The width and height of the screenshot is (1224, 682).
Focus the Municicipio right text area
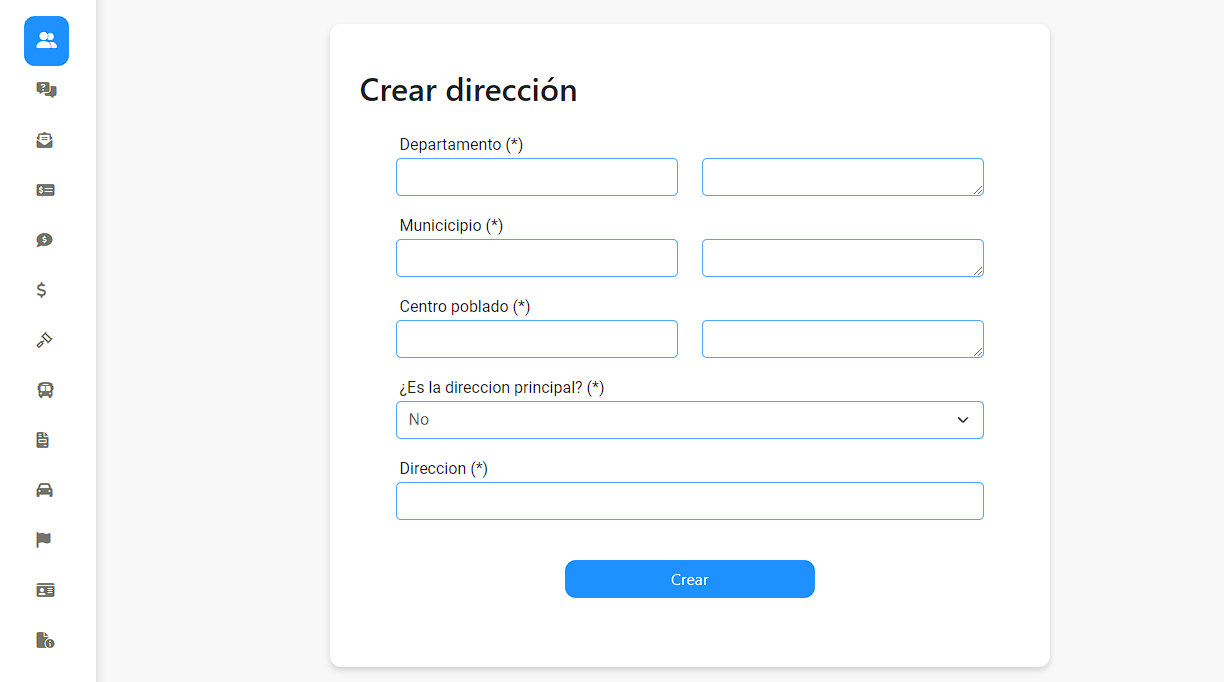click(843, 258)
